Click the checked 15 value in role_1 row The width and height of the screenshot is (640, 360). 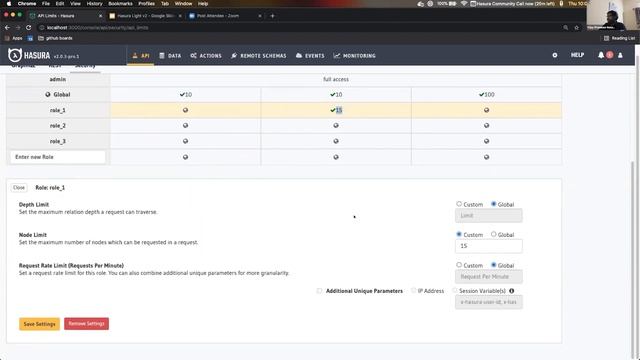point(336,110)
